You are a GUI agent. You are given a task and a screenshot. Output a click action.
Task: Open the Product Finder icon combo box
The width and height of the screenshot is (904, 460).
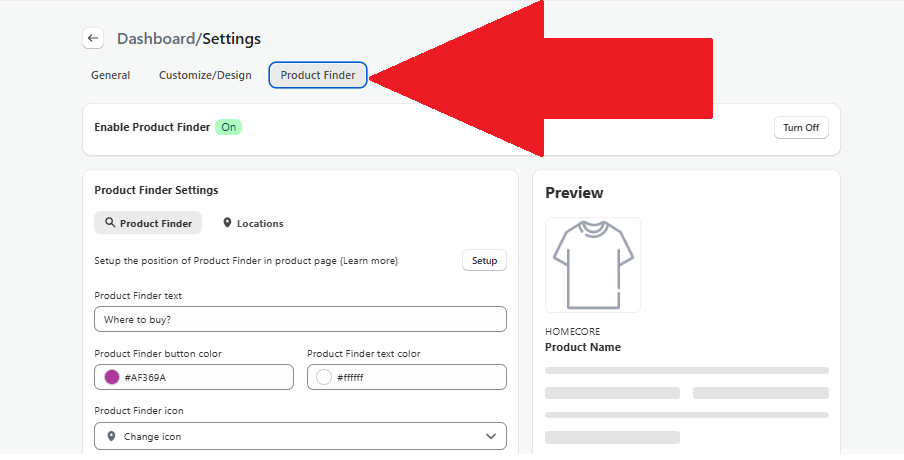[x=300, y=437]
